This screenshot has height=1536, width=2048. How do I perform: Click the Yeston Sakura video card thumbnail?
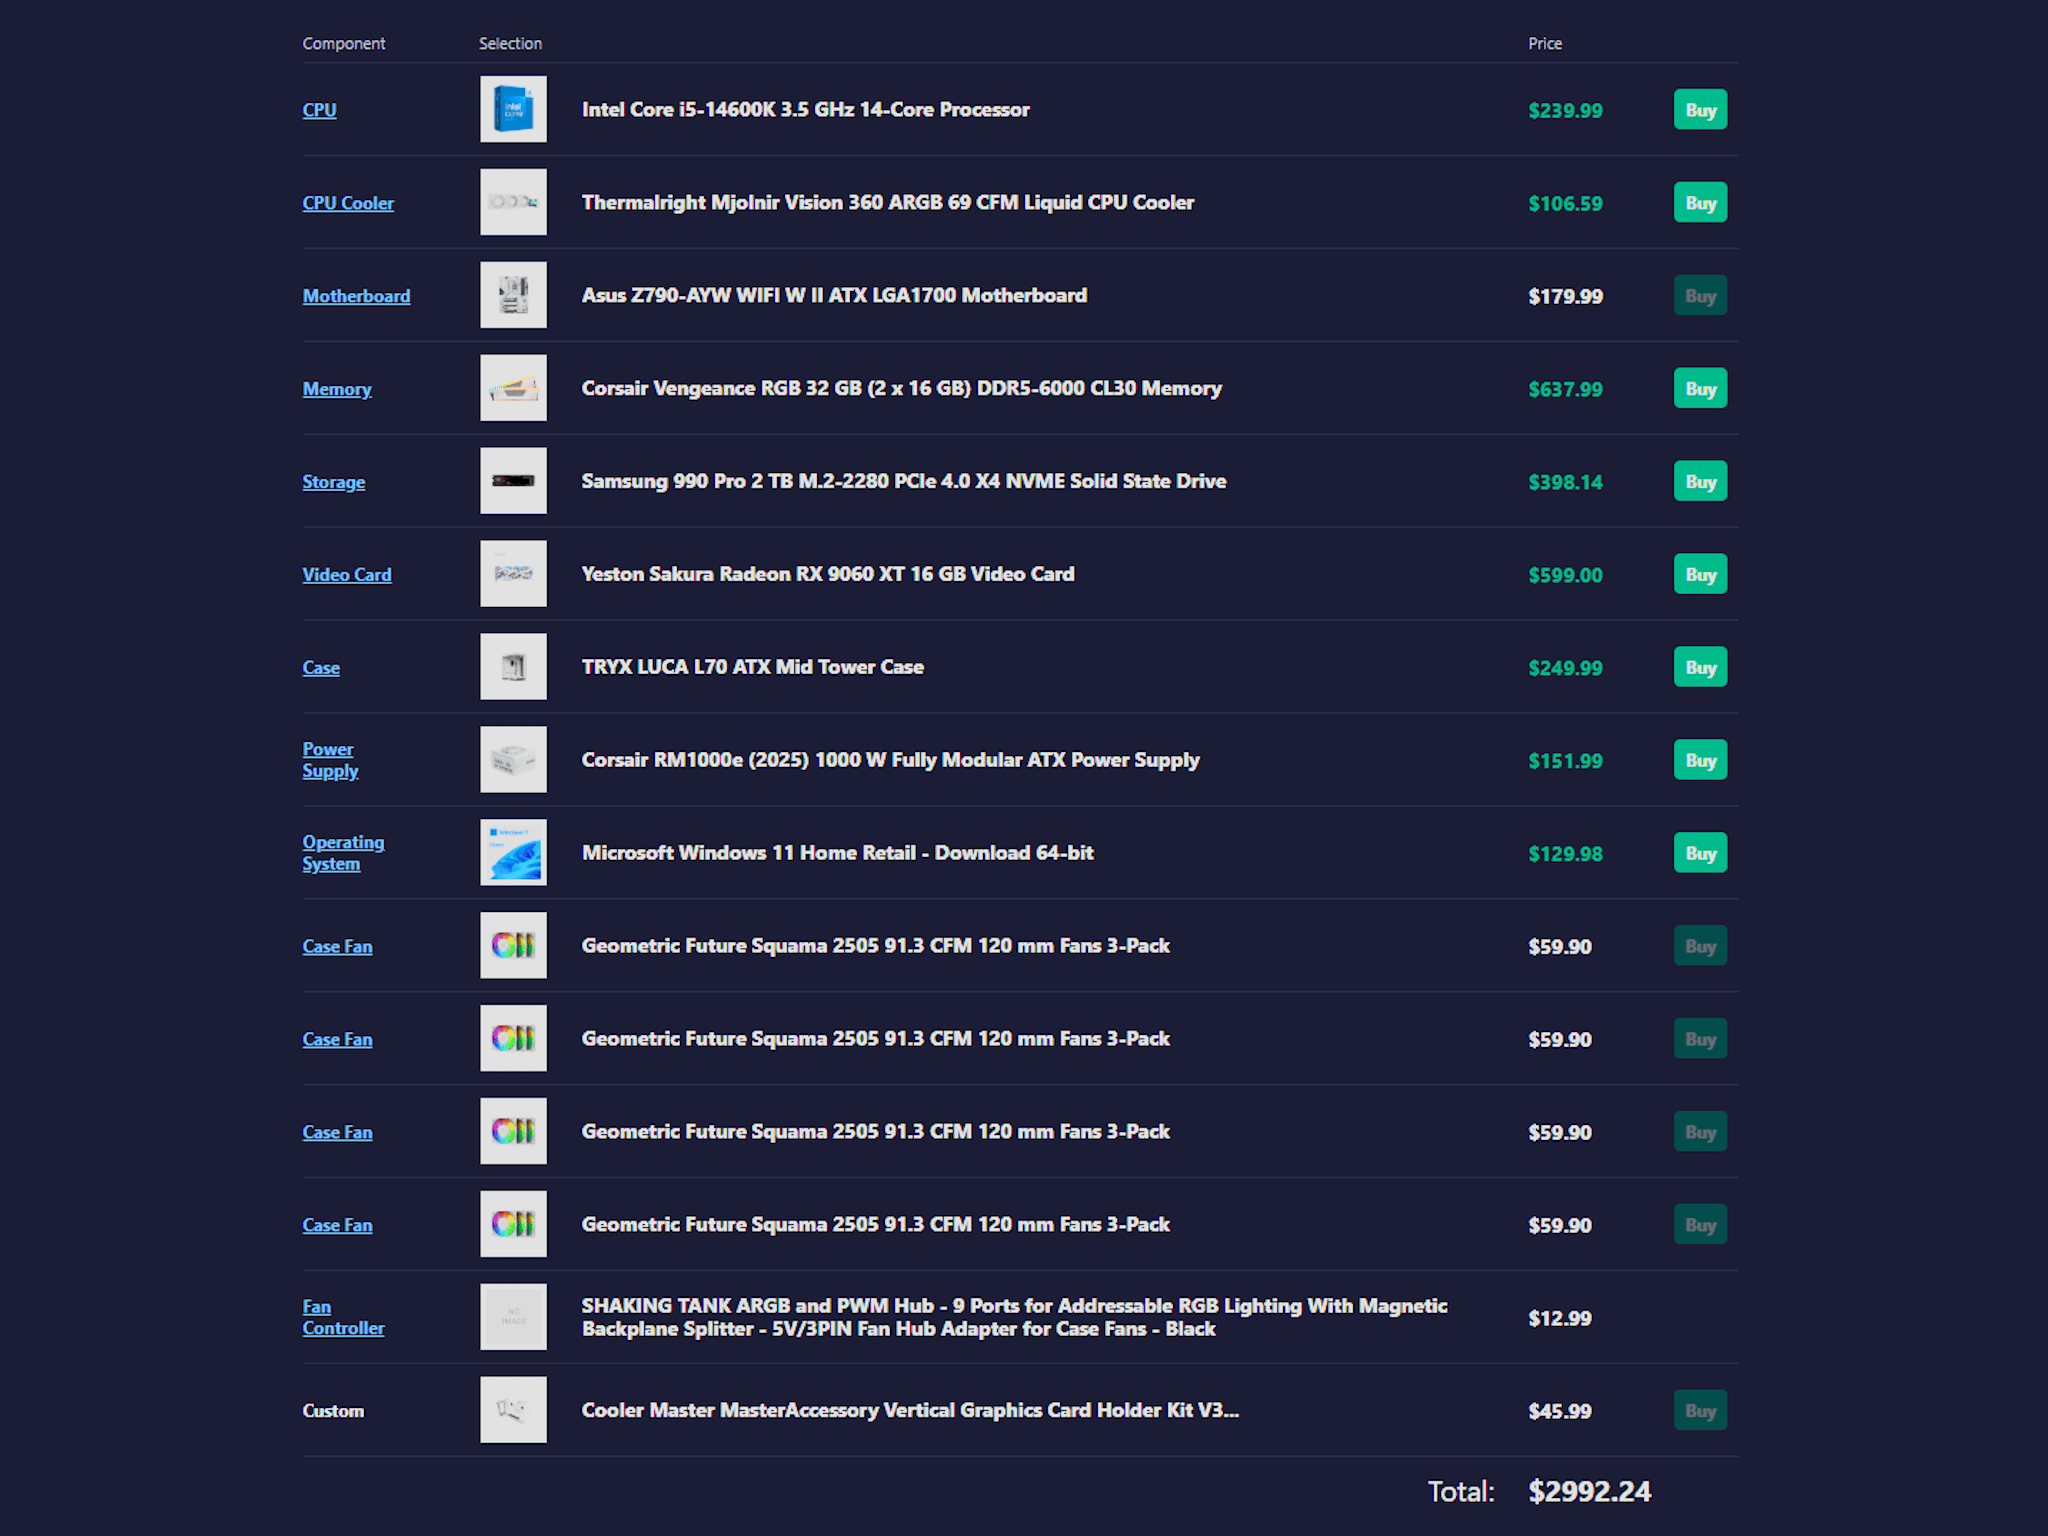tap(513, 574)
